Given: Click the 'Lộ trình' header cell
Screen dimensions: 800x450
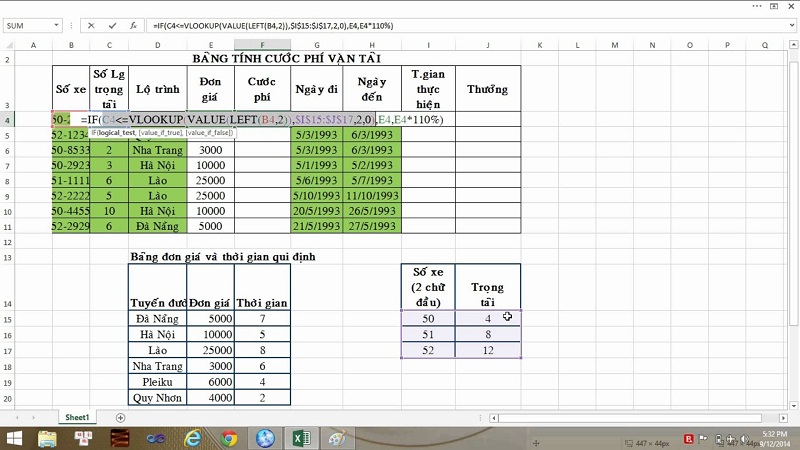Looking at the screenshot, I should pos(158,89).
